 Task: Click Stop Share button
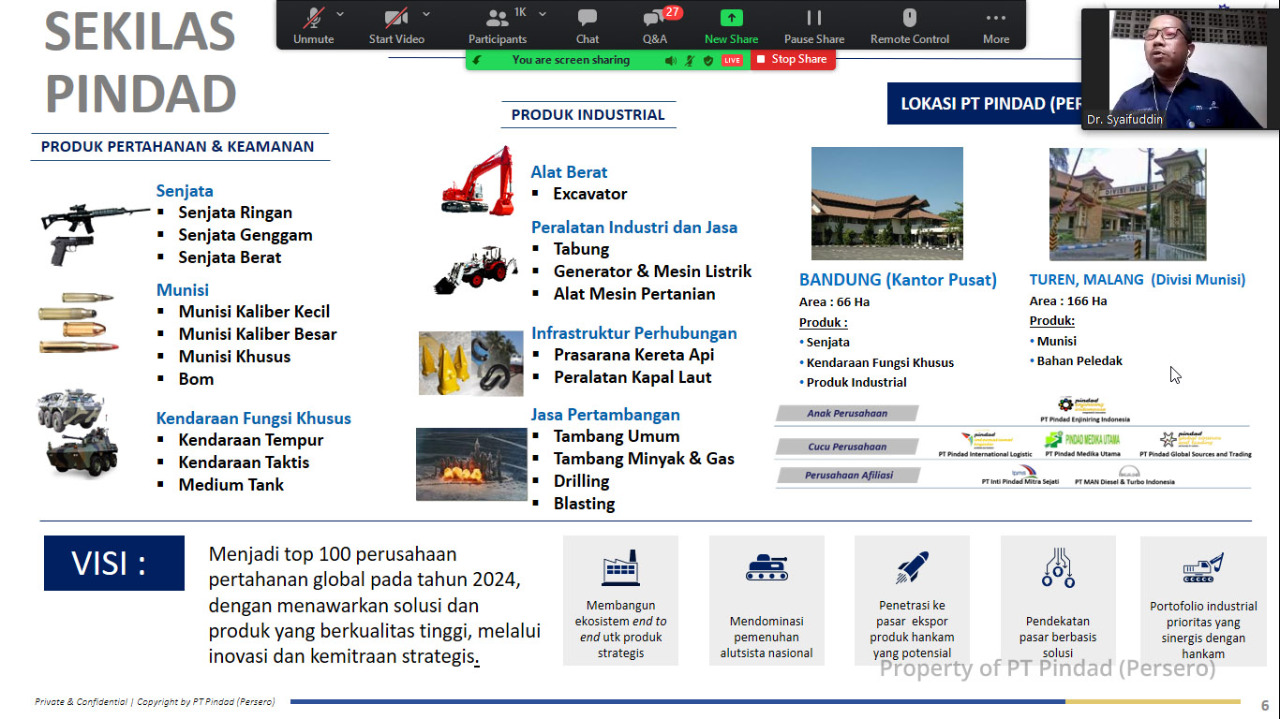click(x=791, y=60)
